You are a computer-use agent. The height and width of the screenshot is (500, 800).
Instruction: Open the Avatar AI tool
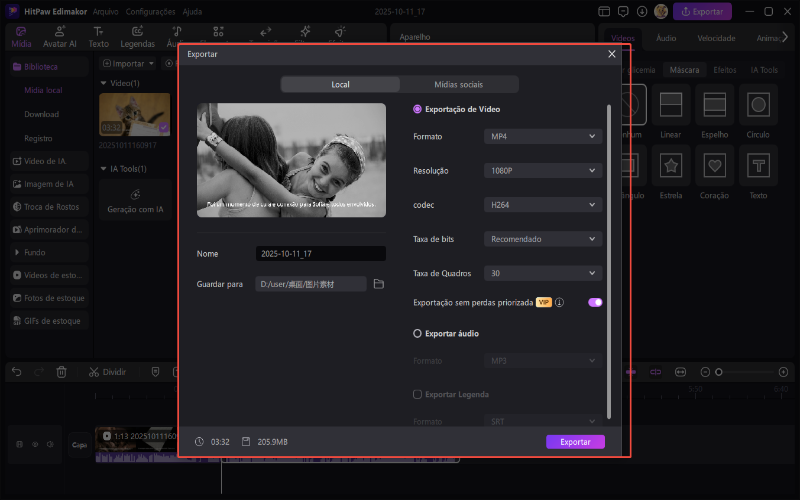click(59, 38)
